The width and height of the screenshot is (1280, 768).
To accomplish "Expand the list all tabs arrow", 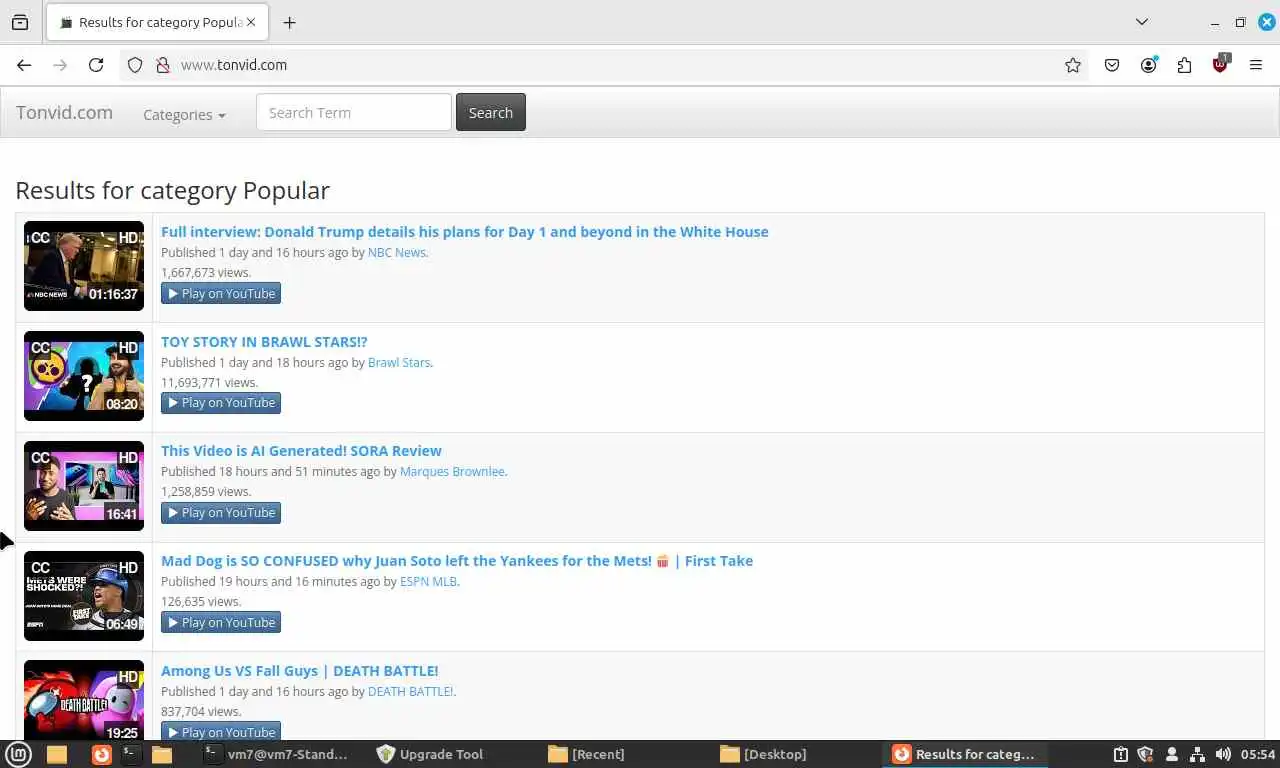I will click(1142, 22).
